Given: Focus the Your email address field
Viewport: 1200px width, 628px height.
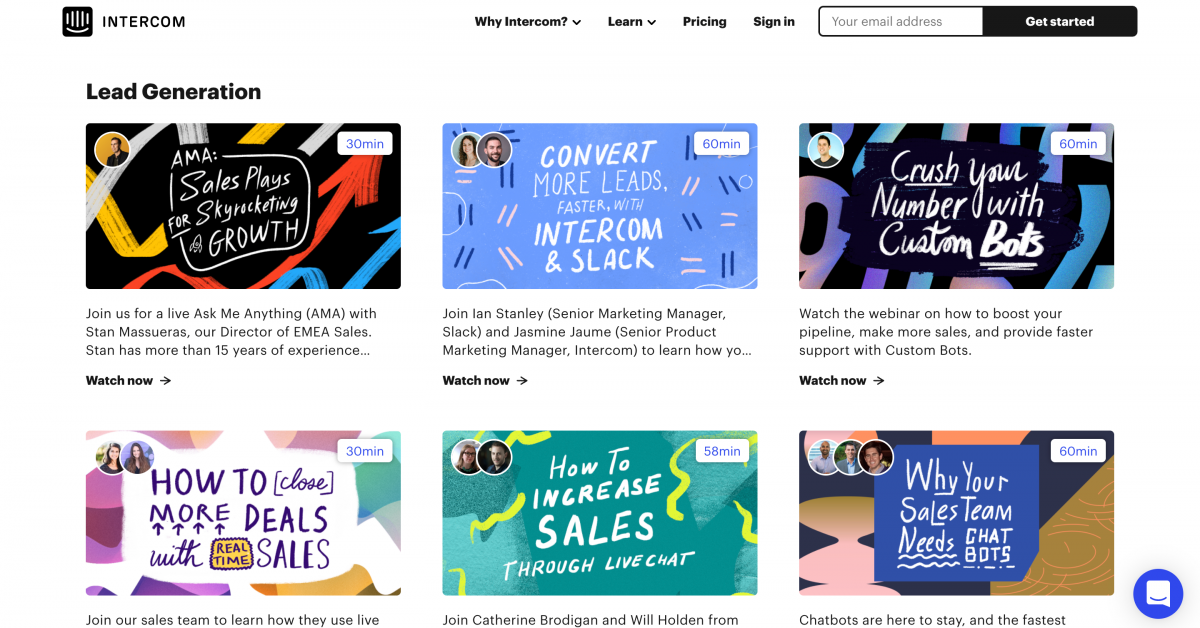Looking at the screenshot, I should point(901,21).
